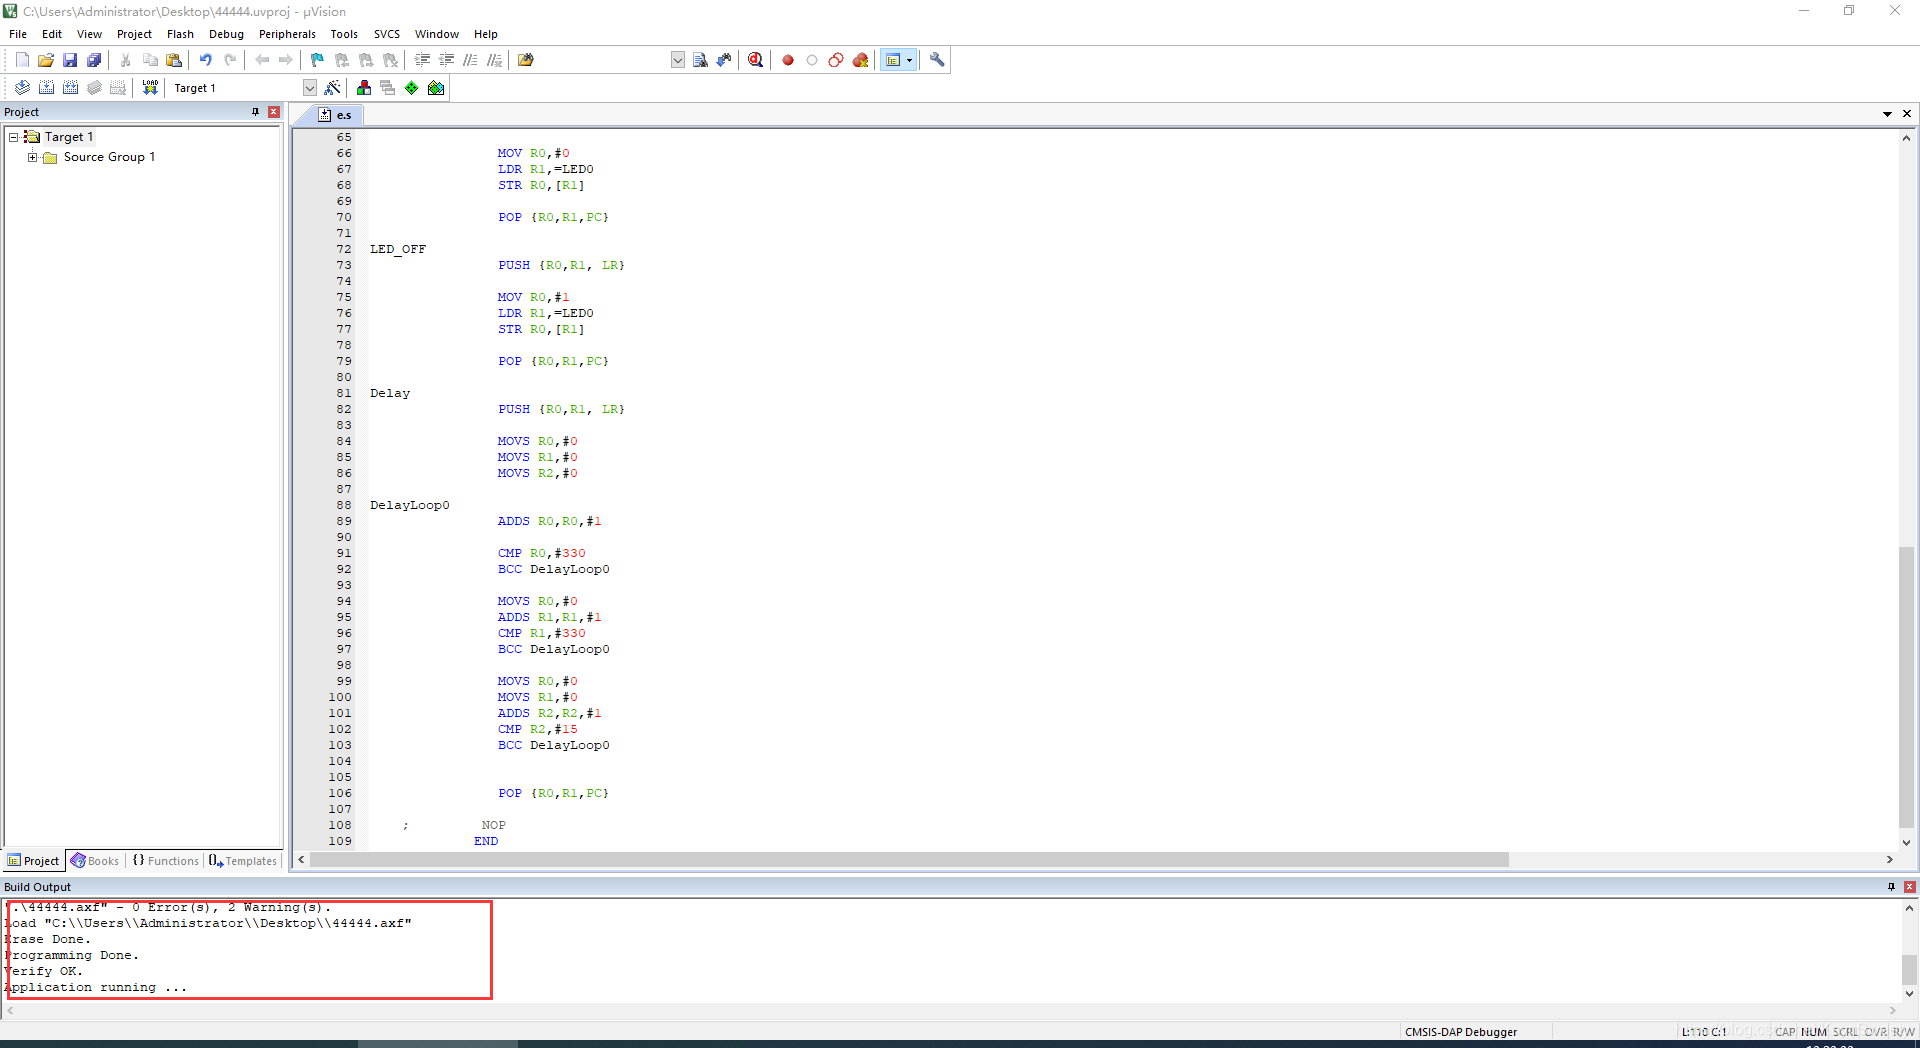Disable all breakpoints icon
This screenshot has height=1048, width=1920.
836,60
